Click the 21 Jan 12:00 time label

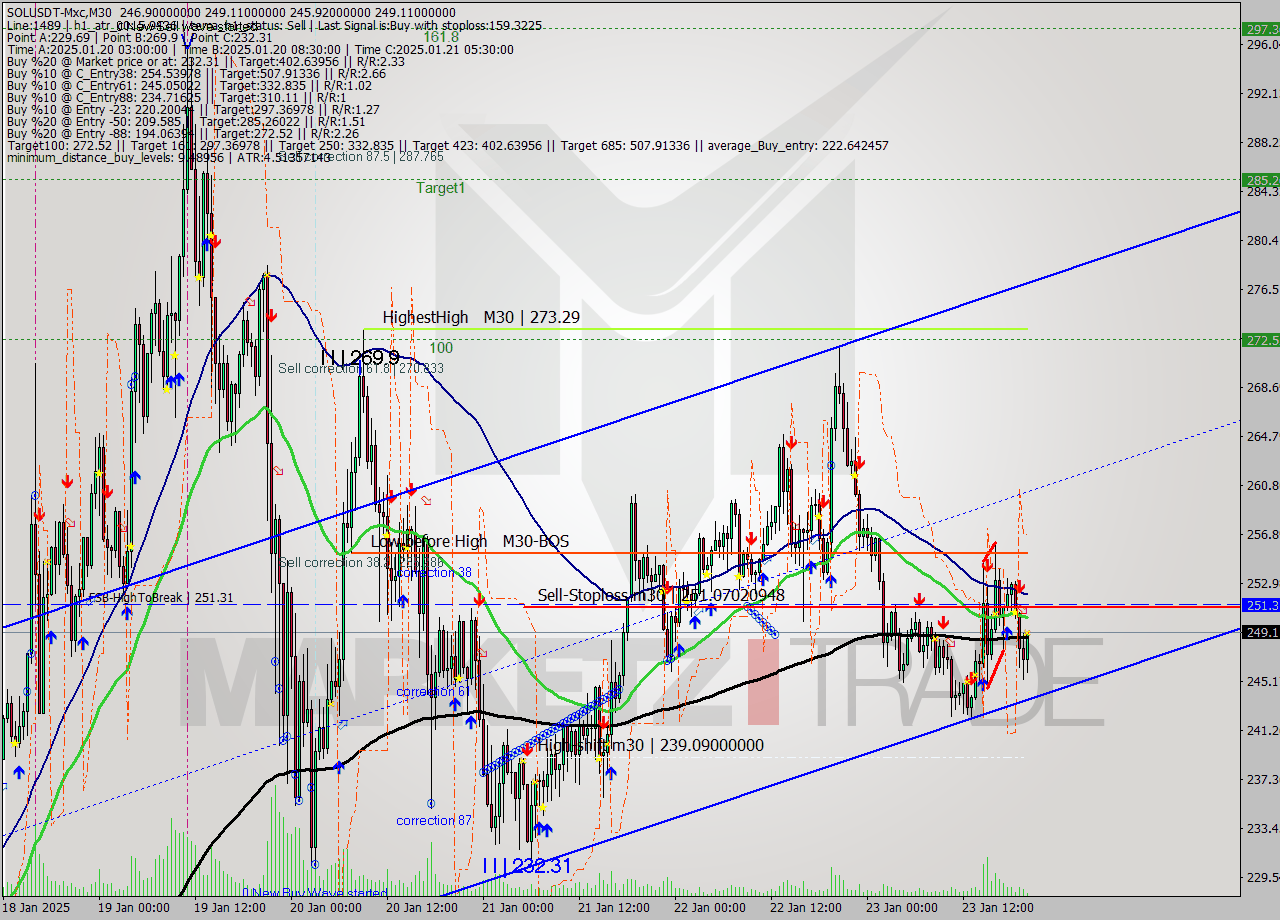tap(614, 908)
